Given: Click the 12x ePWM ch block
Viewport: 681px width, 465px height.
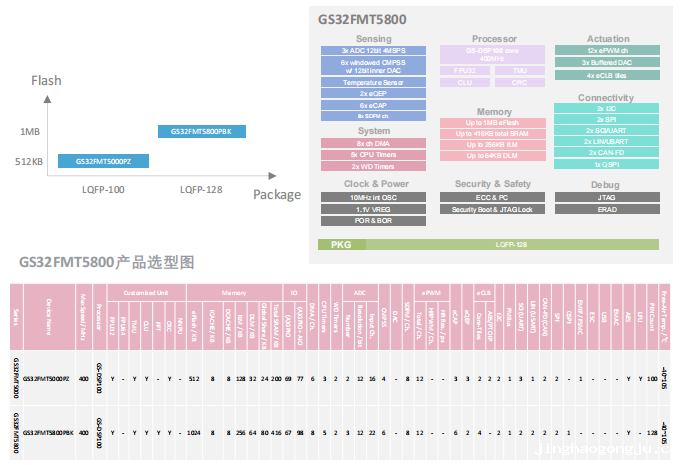Looking at the screenshot, I should pyautogui.click(x=607, y=50).
